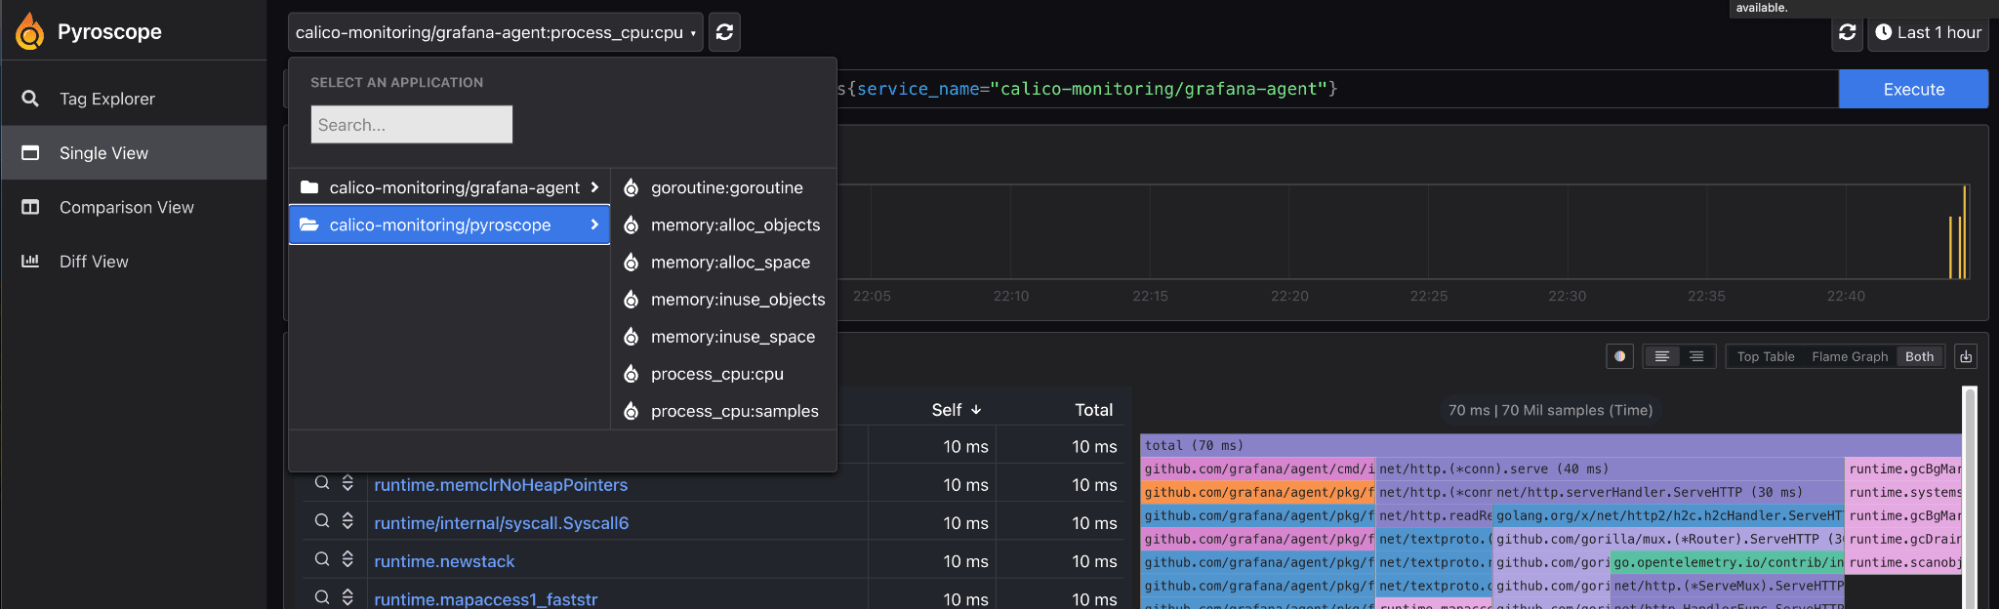
Task: Open Diff View in the sidebar
Action: click(93, 261)
